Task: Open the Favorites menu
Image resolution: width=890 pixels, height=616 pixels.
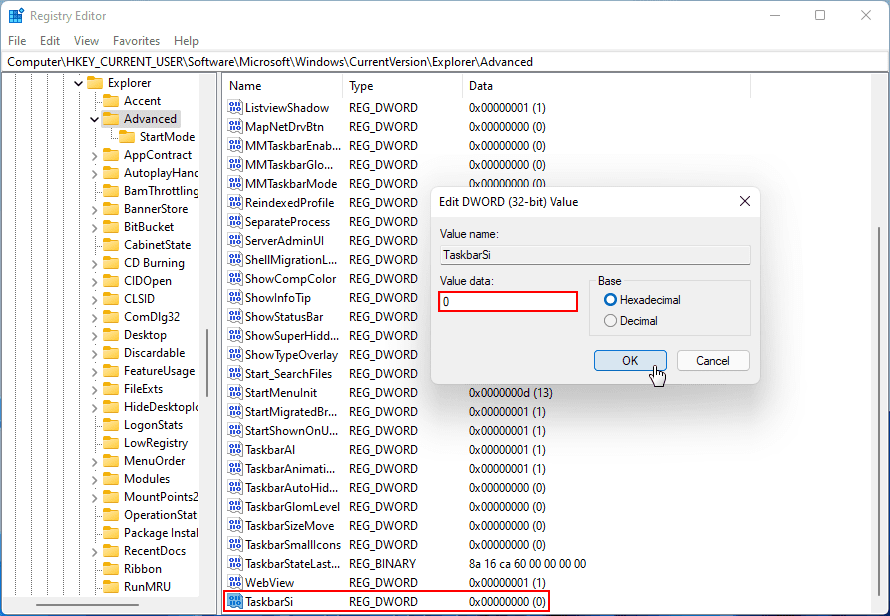Action: click(136, 41)
